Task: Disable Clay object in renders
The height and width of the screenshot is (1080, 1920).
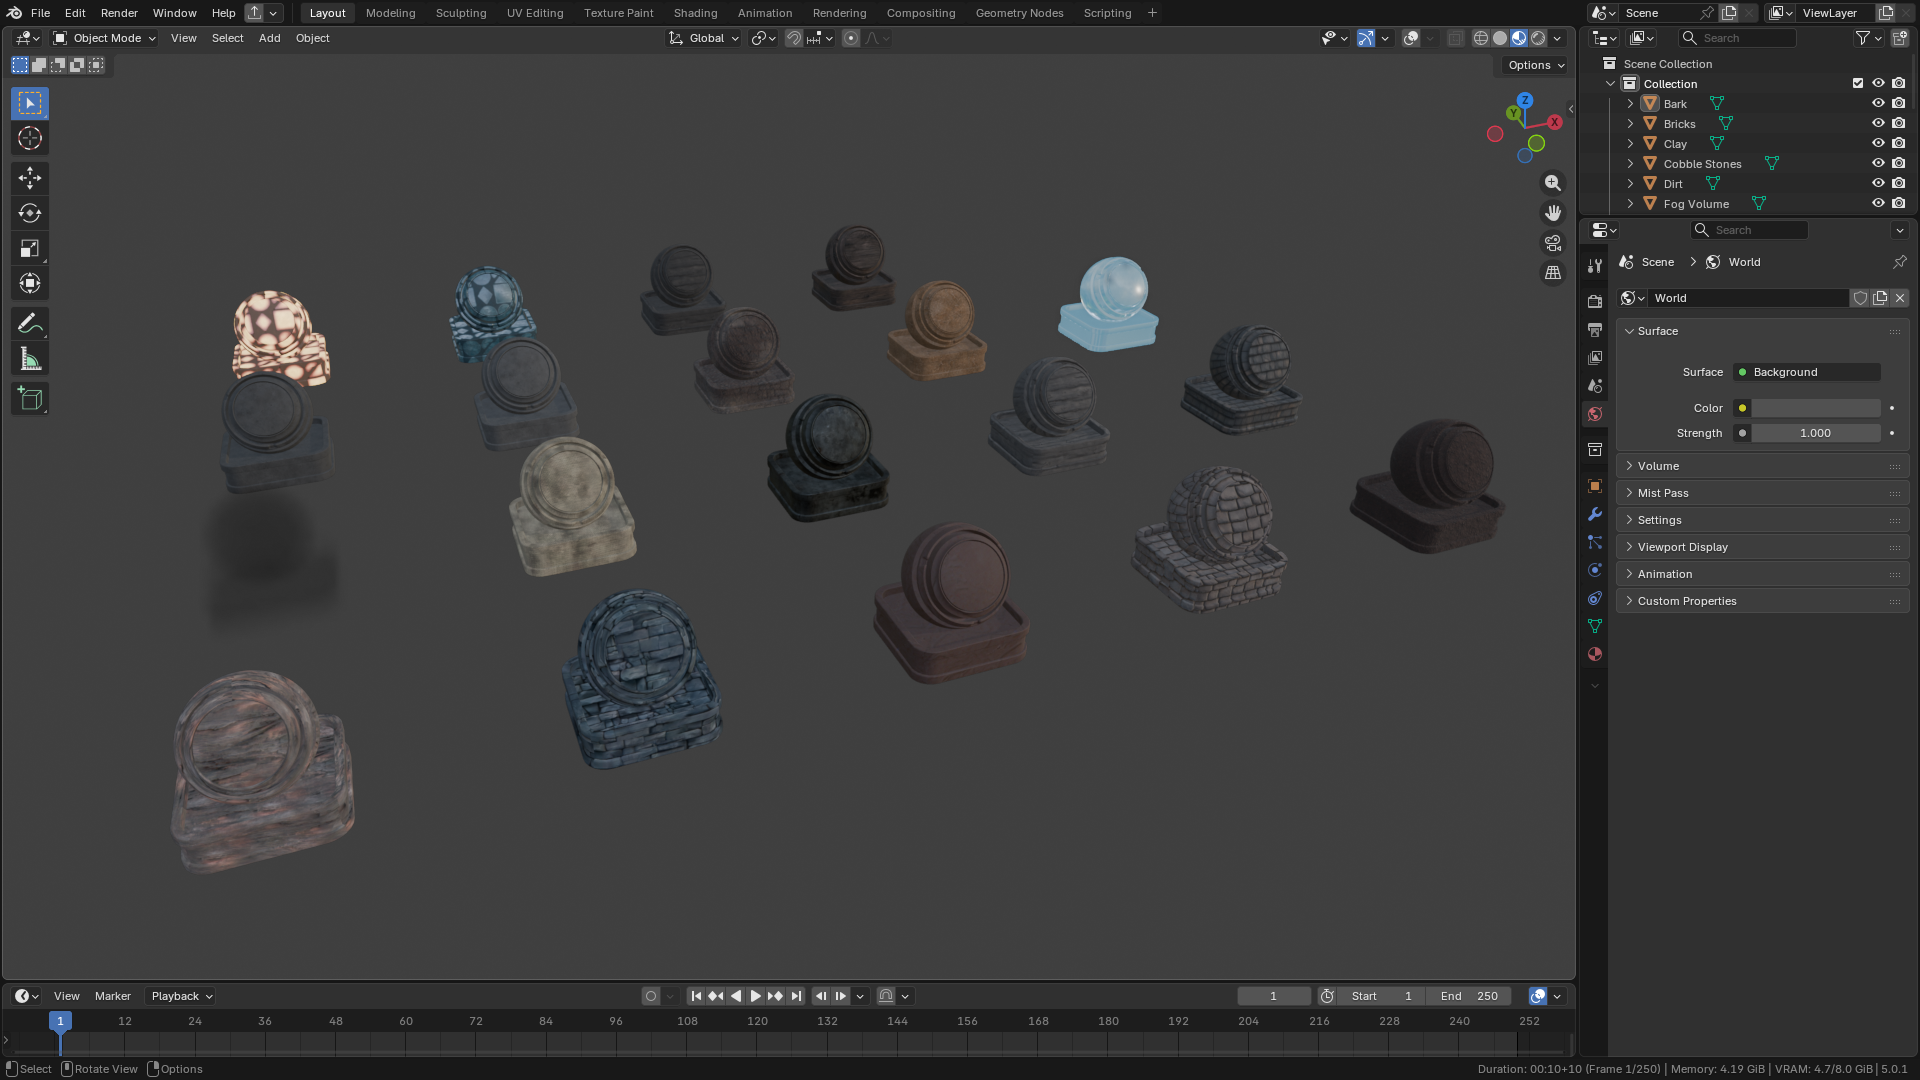Action: click(1899, 143)
